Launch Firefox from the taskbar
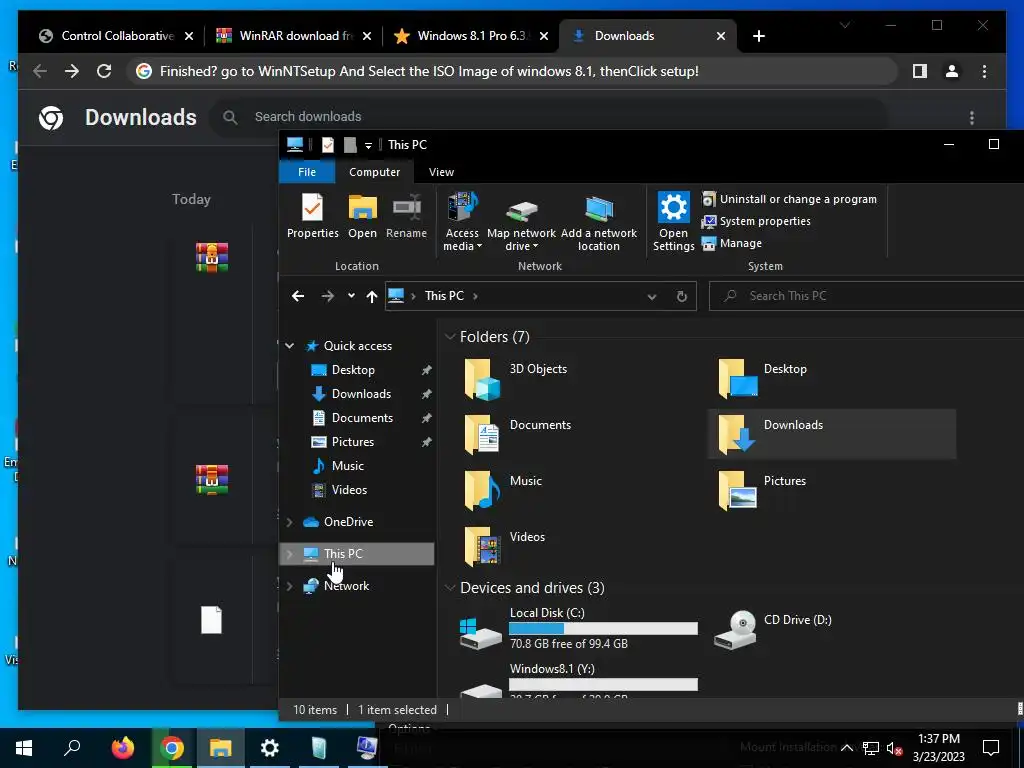Image resolution: width=1024 pixels, height=768 pixels. coord(122,748)
